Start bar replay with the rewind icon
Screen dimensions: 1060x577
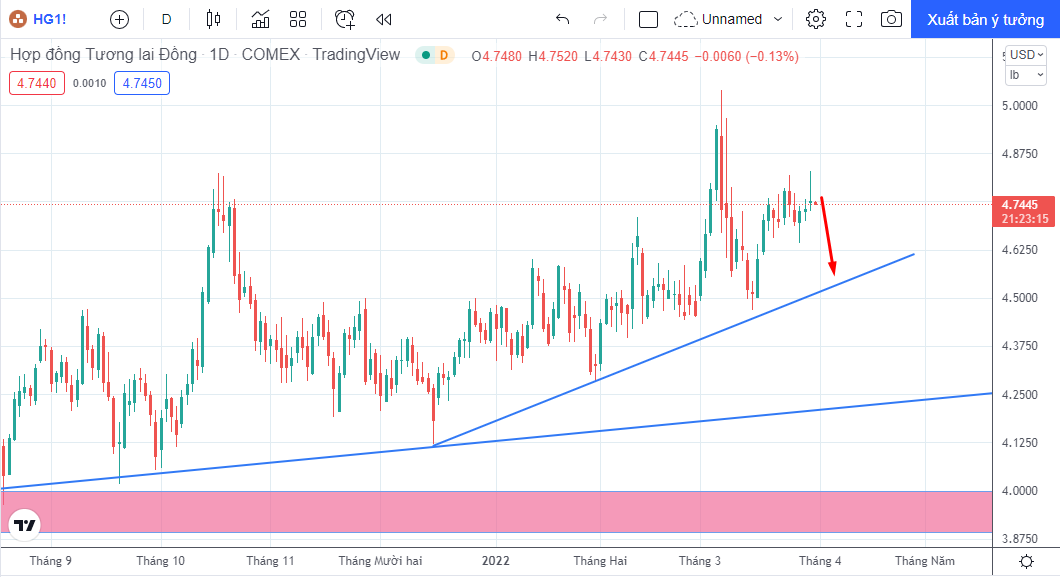(x=384, y=20)
